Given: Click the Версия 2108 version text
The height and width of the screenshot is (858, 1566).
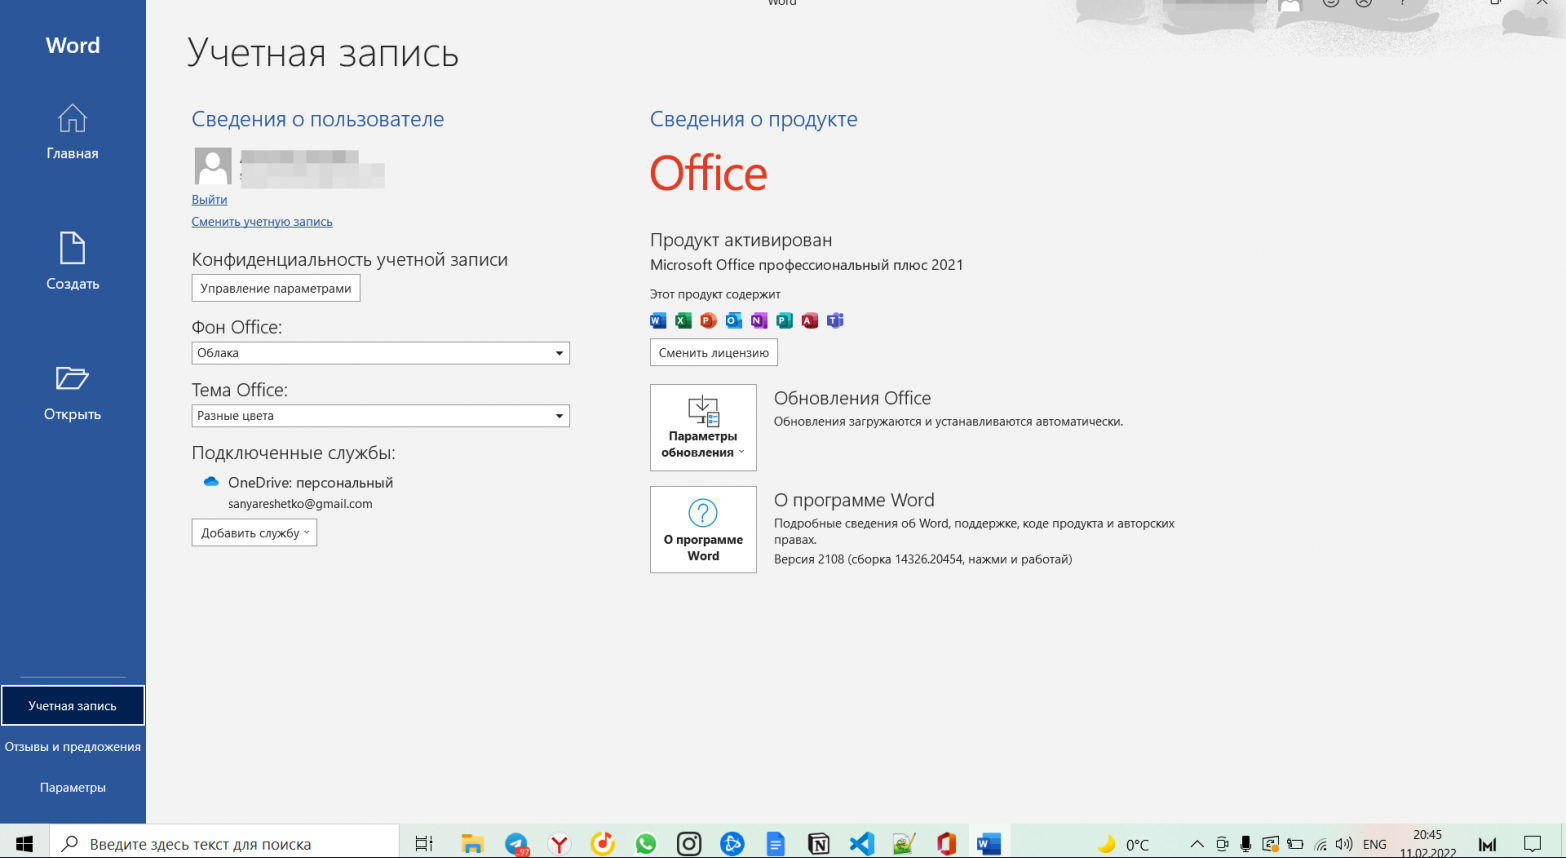Looking at the screenshot, I should tap(923, 559).
